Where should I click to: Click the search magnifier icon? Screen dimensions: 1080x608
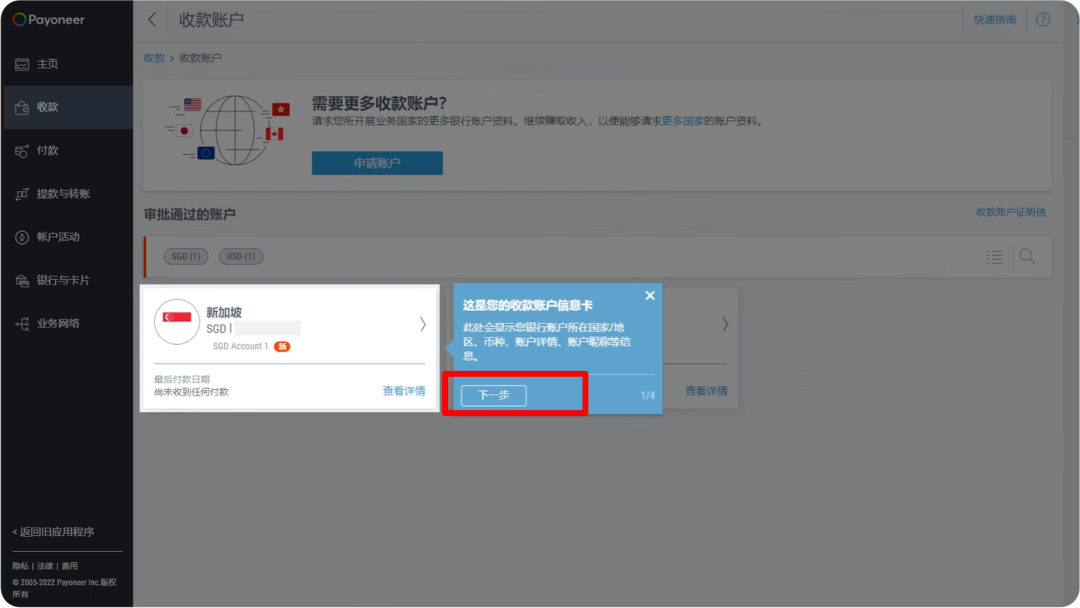click(1027, 256)
